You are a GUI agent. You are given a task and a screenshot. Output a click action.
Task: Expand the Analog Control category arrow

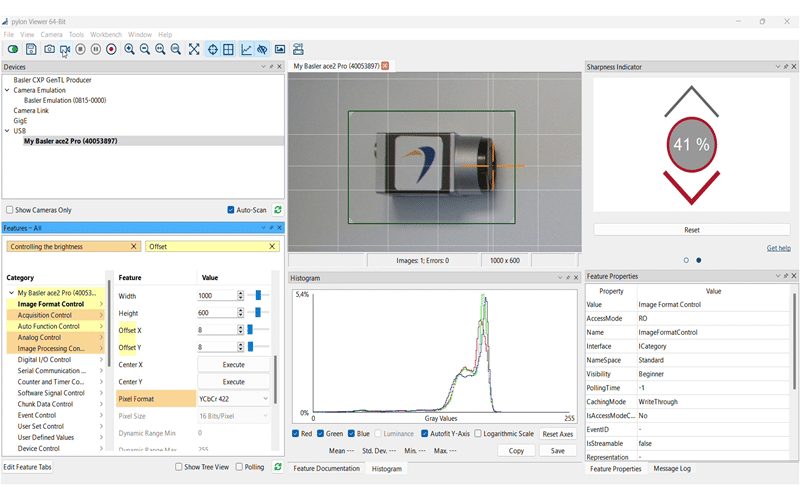[x=101, y=337]
